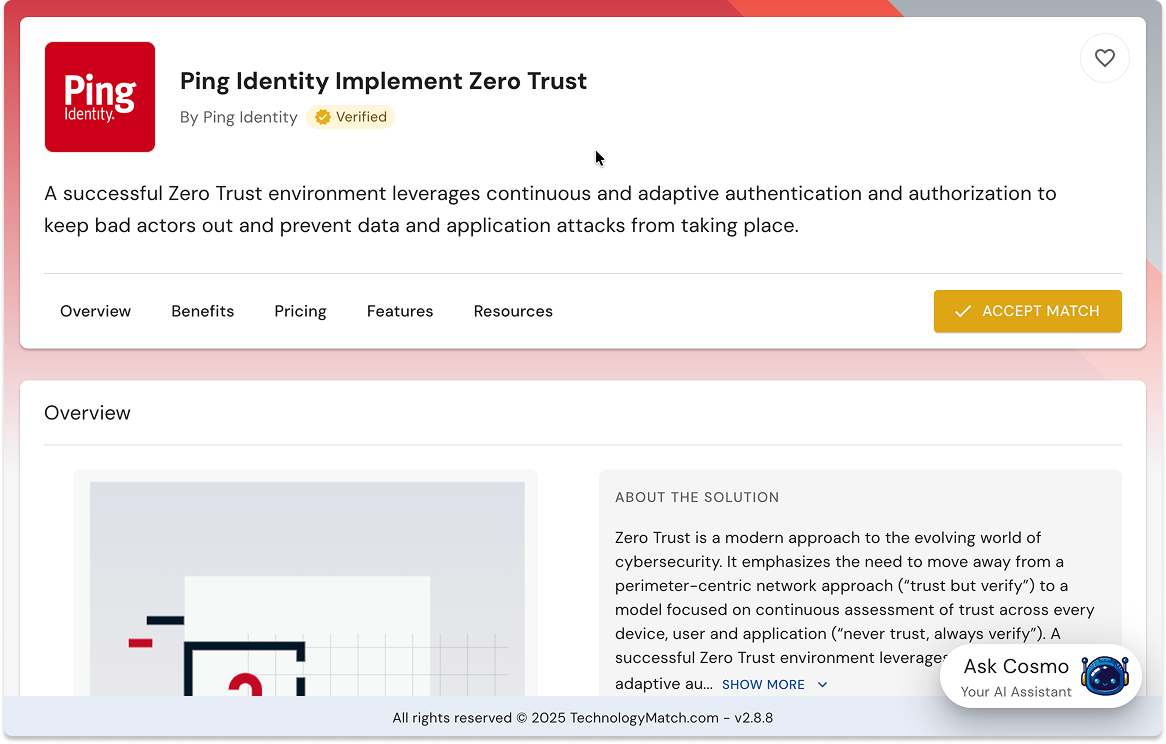Screen dimensions: 1166x744
Task: Click the yellow check icon on the Verified badge
Action: [x=322, y=117]
